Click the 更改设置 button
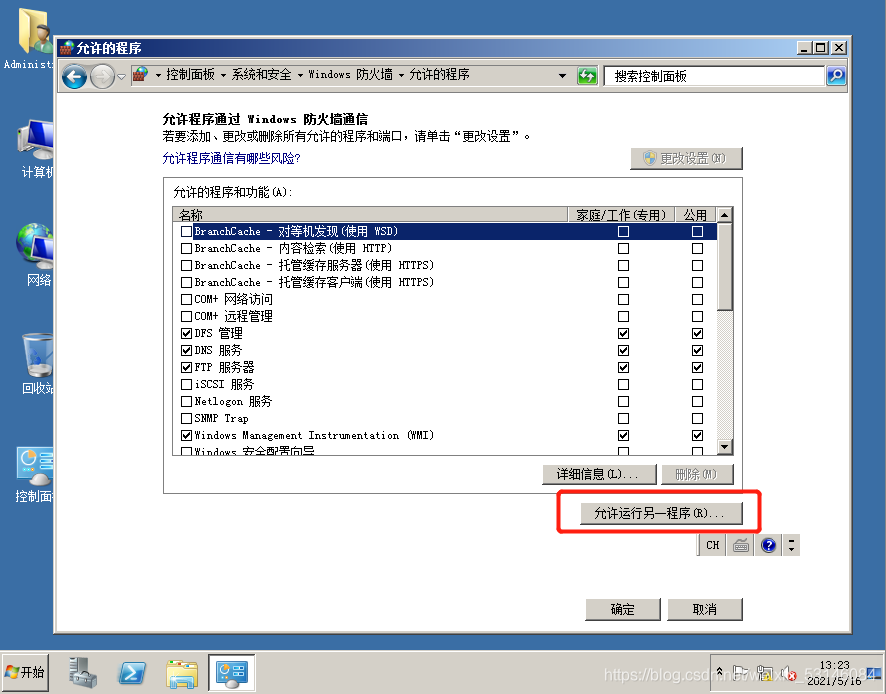The height and width of the screenshot is (694, 886). (x=686, y=158)
